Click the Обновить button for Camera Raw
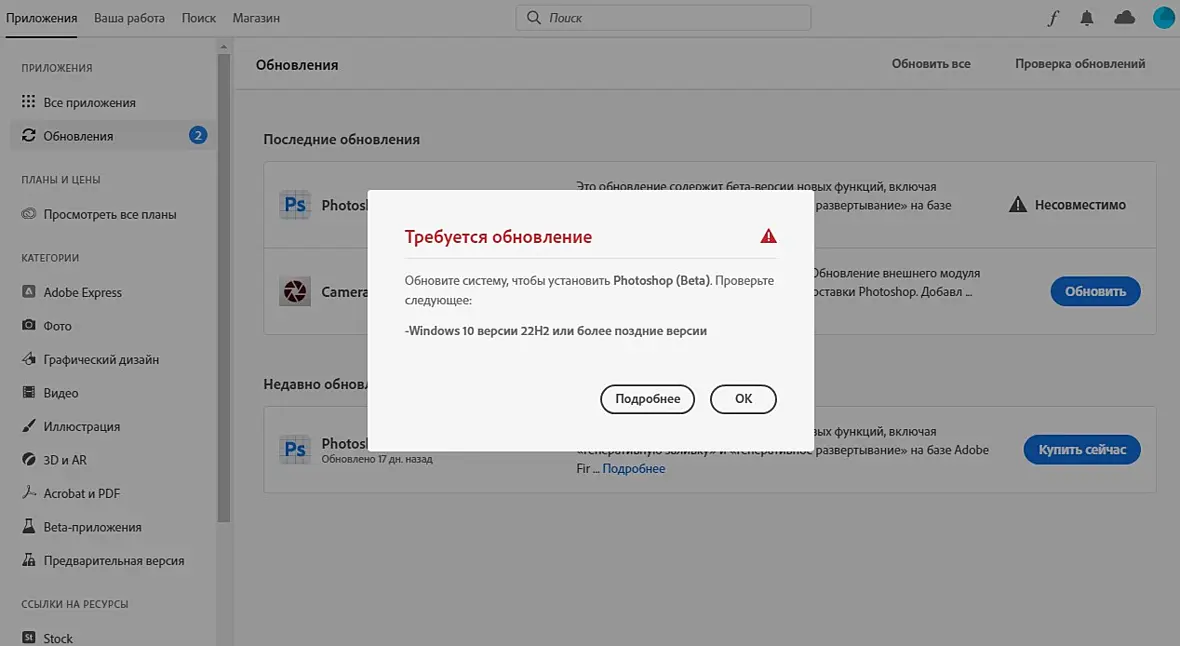This screenshot has height=646, width=1180. click(x=1096, y=291)
